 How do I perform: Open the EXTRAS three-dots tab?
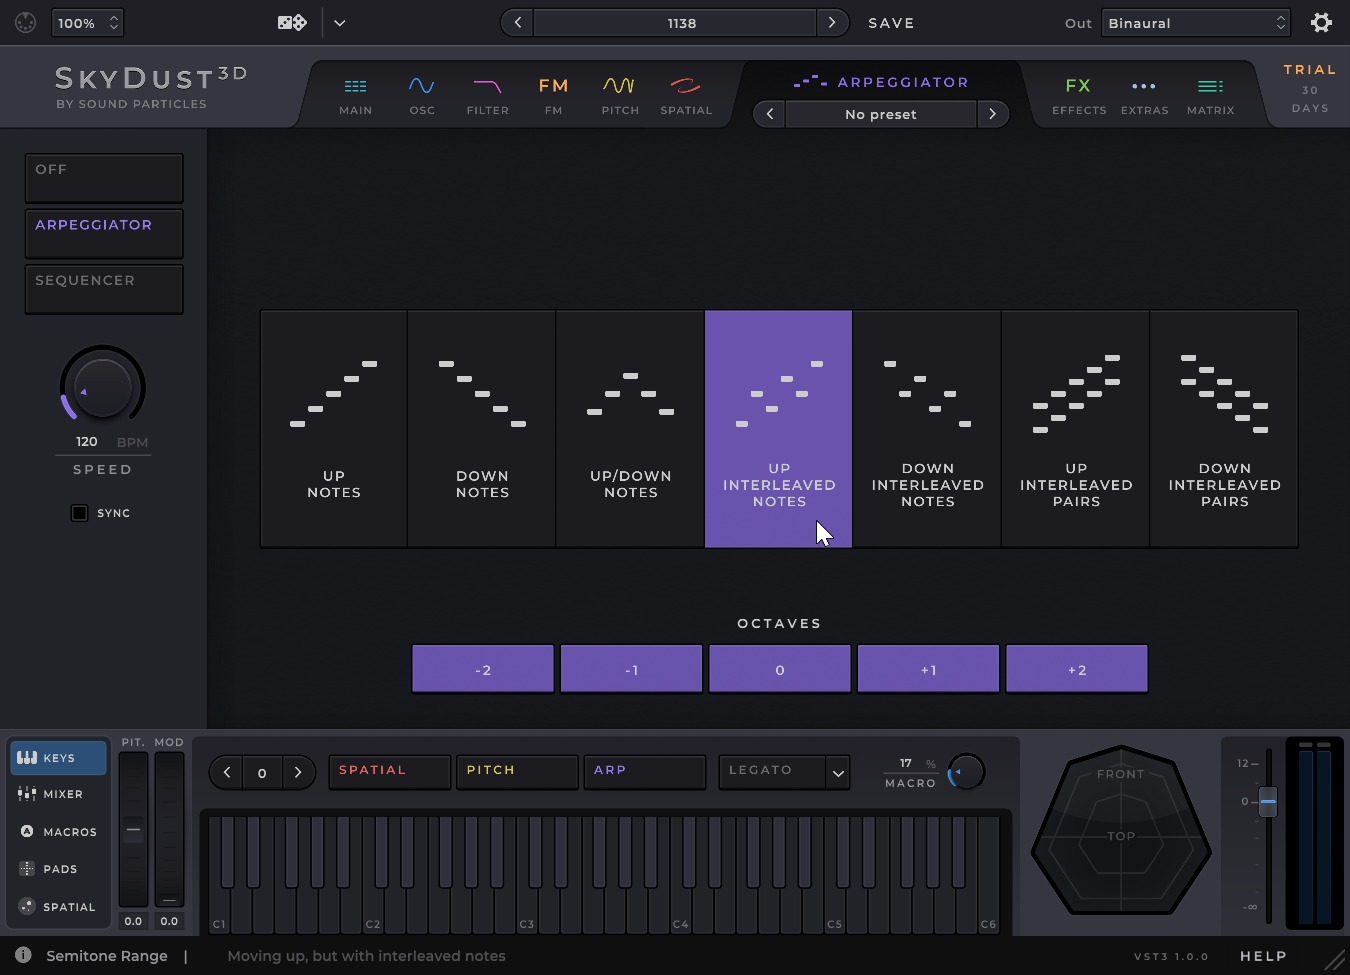(x=1144, y=96)
